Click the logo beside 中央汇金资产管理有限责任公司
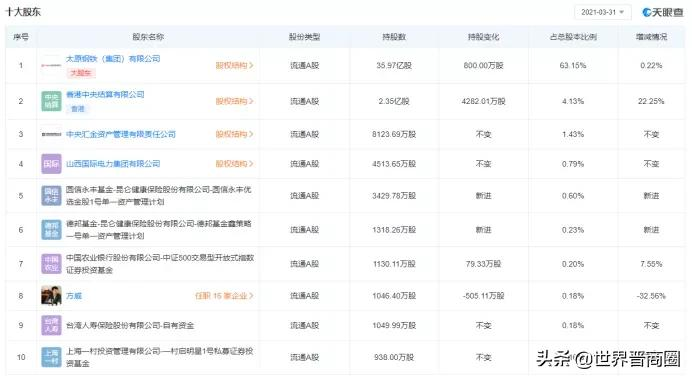This screenshot has width=692, height=379. tap(51, 134)
